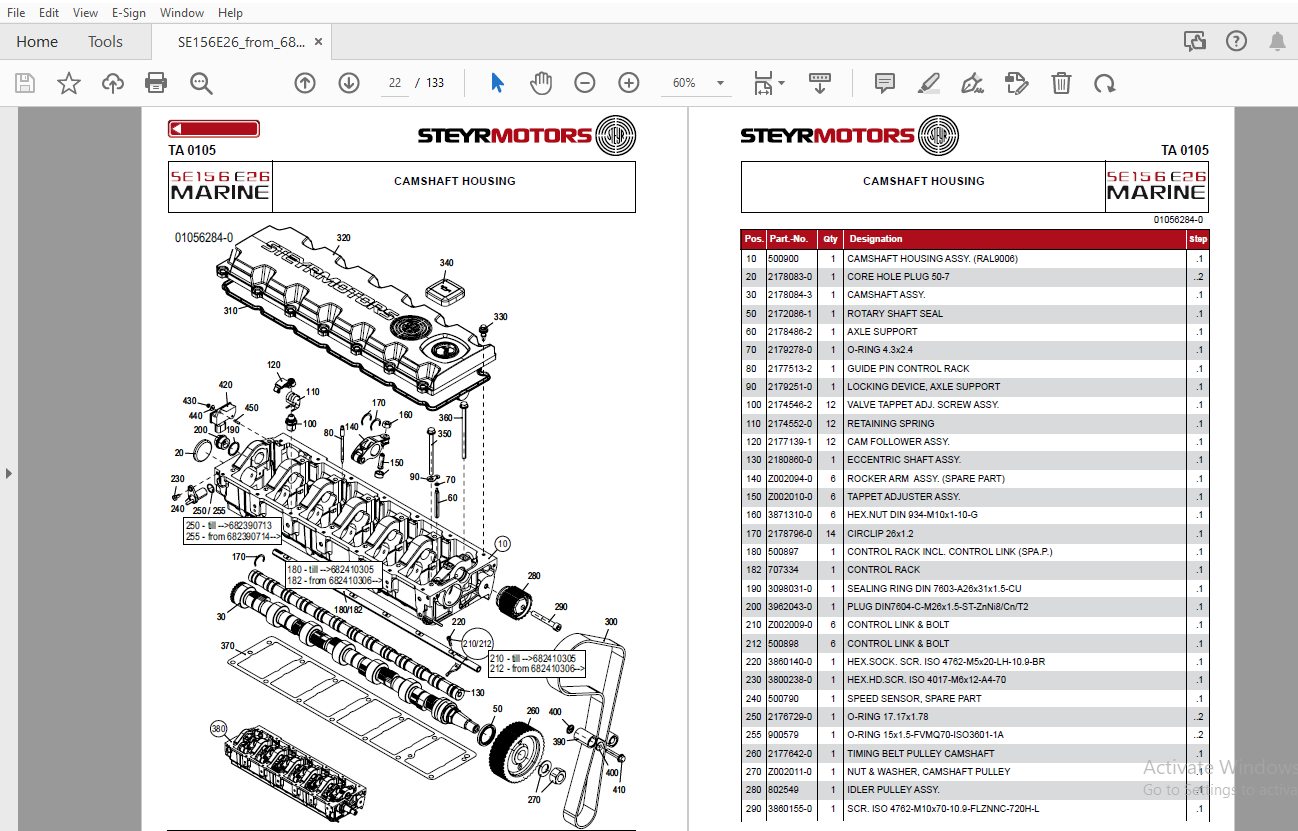Bookmark this document with the star icon
This screenshot has height=831, width=1298.
click(69, 83)
